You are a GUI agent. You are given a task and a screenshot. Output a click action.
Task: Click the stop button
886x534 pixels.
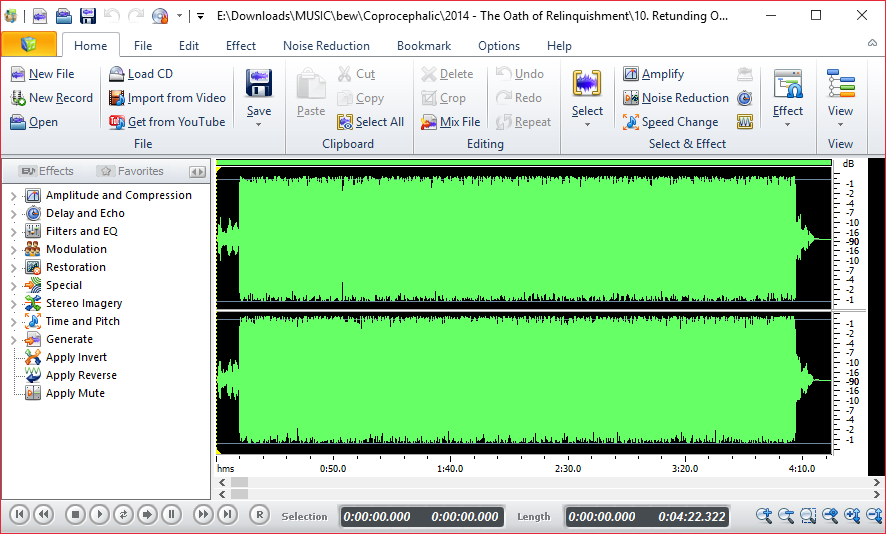click(75, 514)
